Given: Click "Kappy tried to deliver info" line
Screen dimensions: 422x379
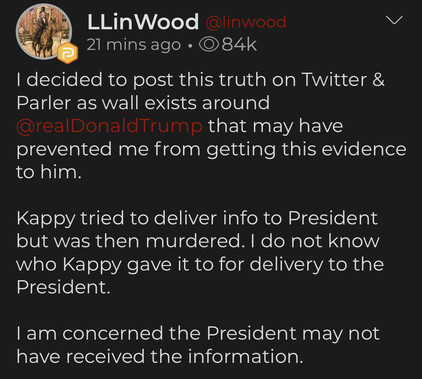Looking at the screenshot, I should pos(197,218).
